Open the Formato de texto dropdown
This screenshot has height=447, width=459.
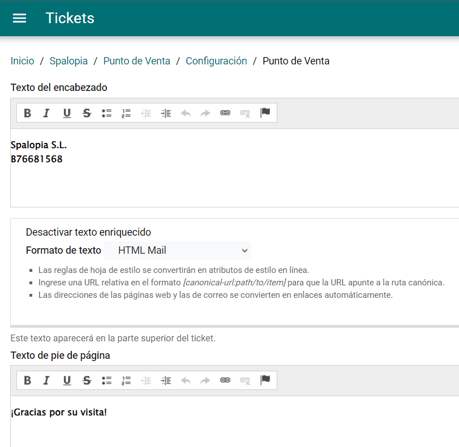pyautogui.click(x=177, y=250)
